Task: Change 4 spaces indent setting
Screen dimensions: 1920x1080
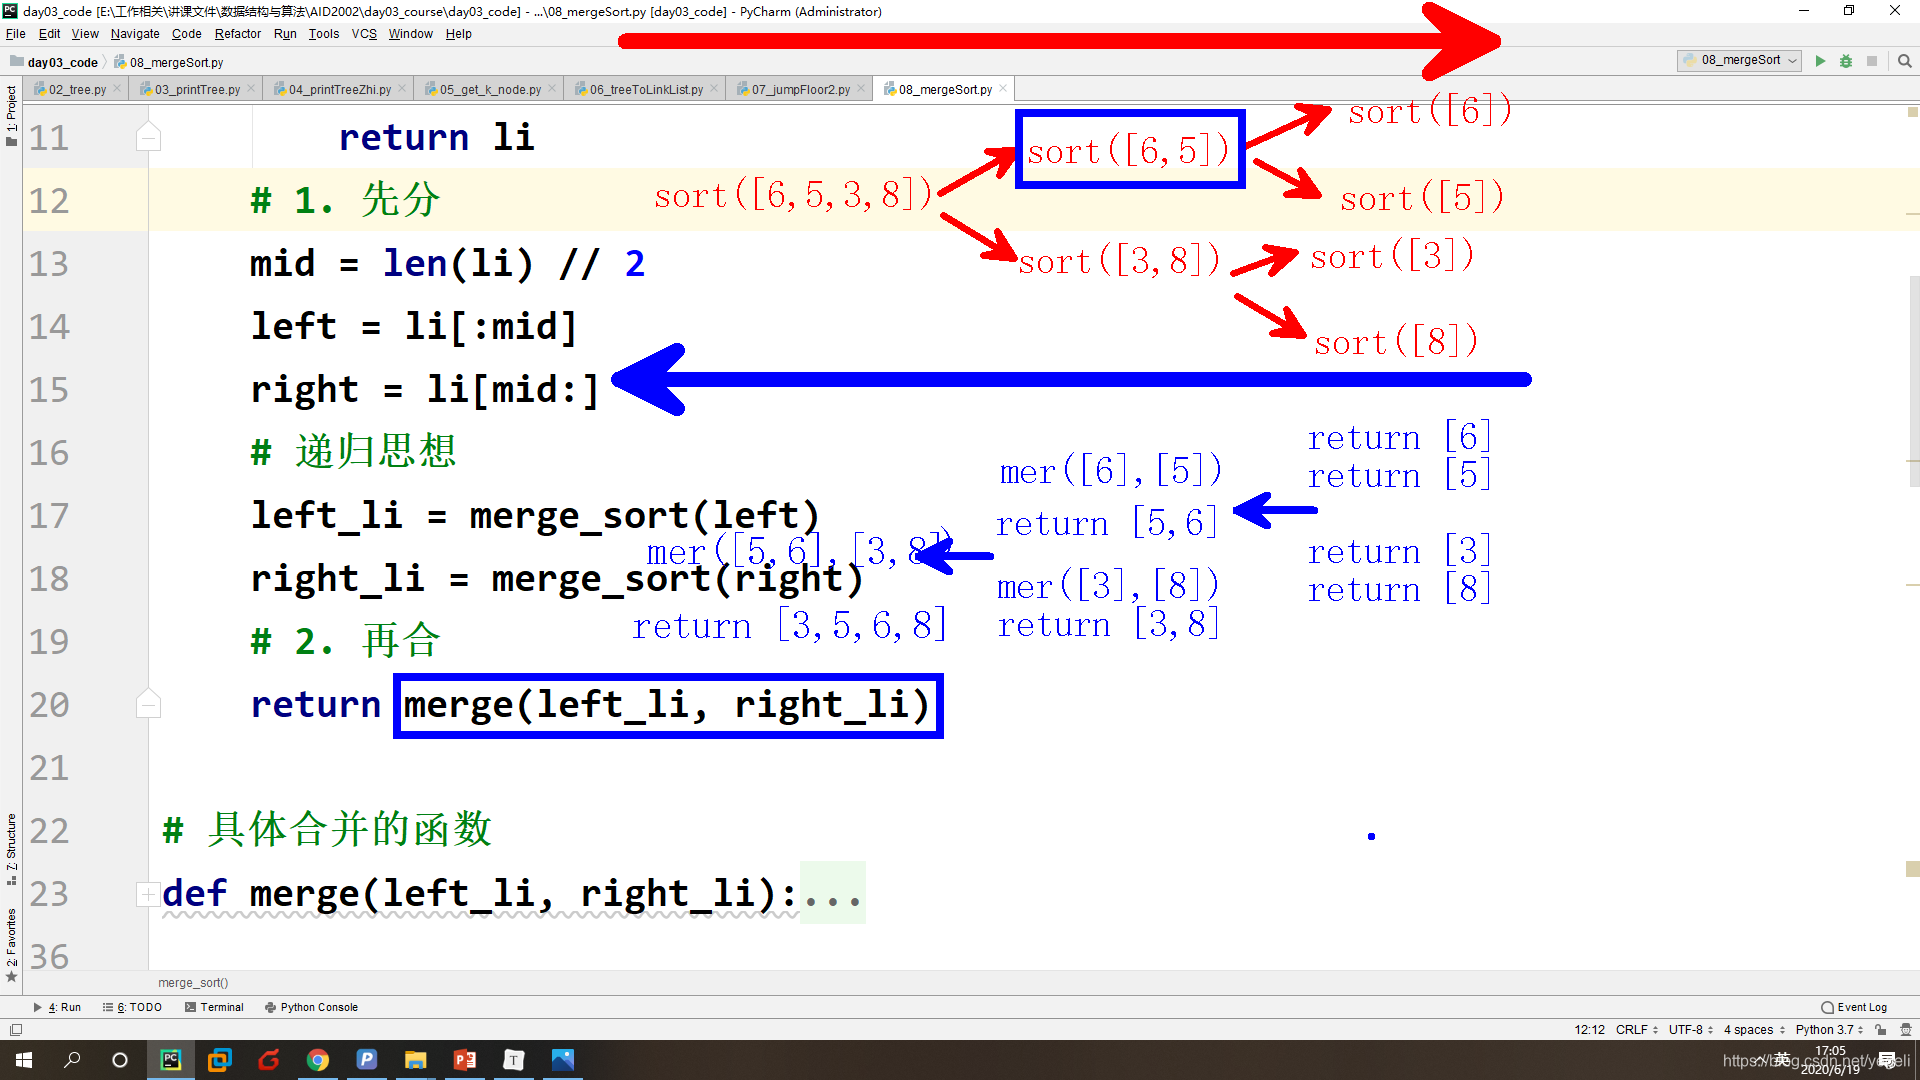Action: (x=1754, y=1030)
